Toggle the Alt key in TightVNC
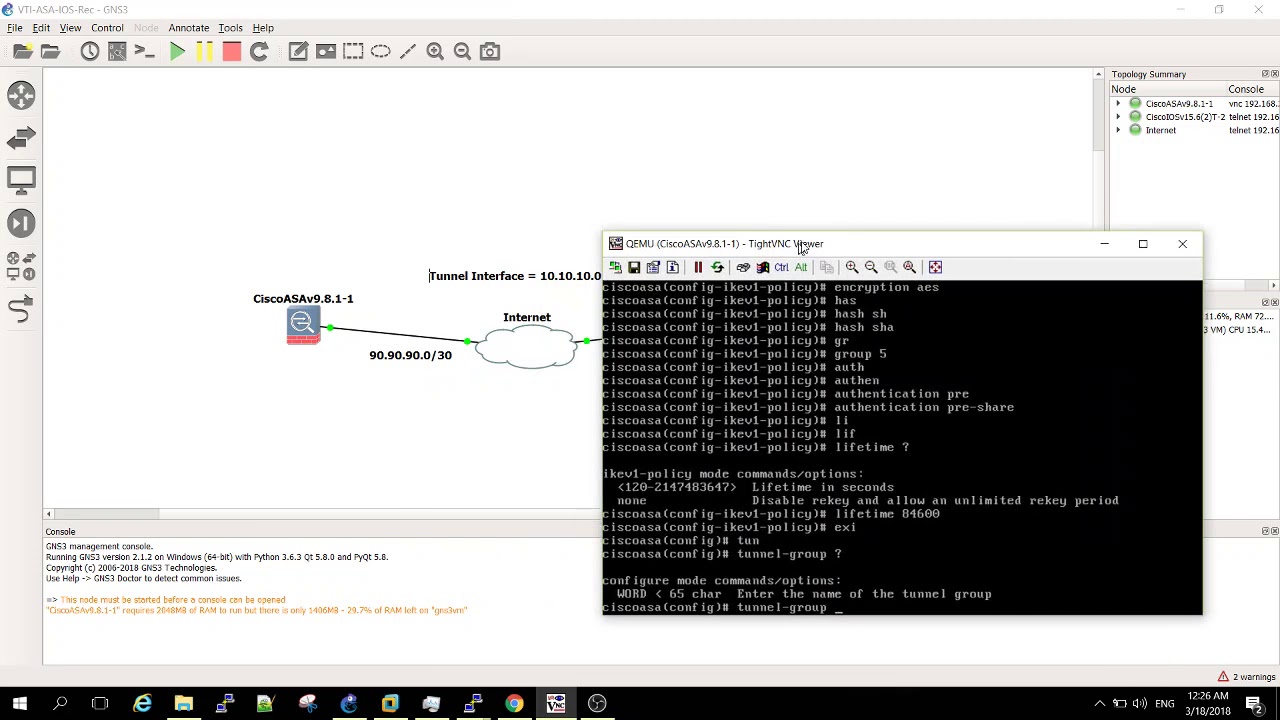1280x720 pixels. click(x=801, y=267)
